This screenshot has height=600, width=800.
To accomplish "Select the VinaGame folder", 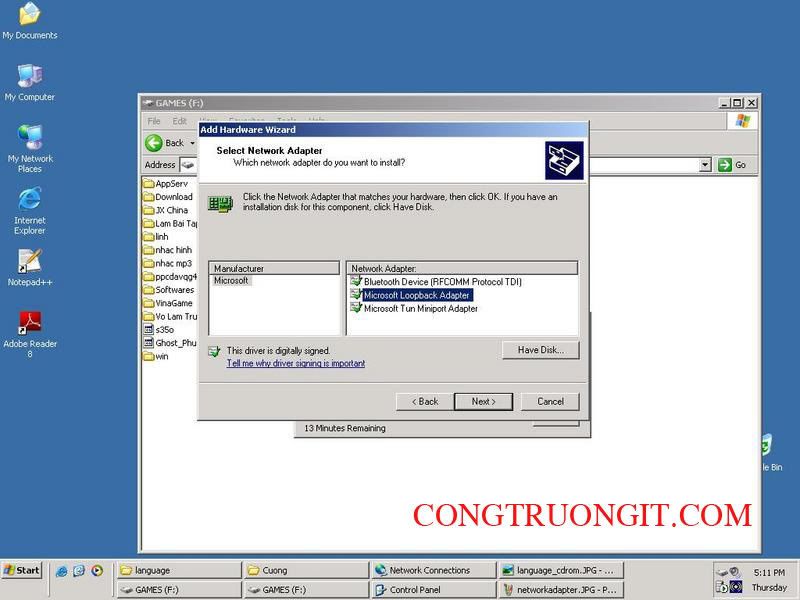I will coord(168,303).
